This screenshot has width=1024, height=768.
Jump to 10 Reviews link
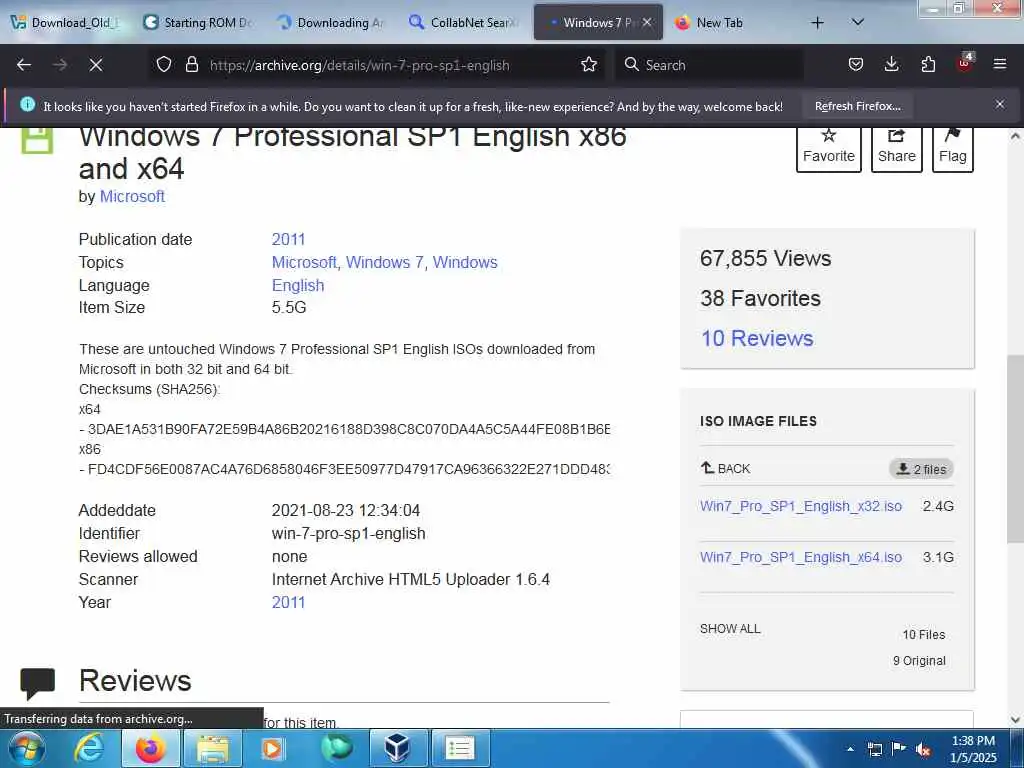click(x=757, y=338)
